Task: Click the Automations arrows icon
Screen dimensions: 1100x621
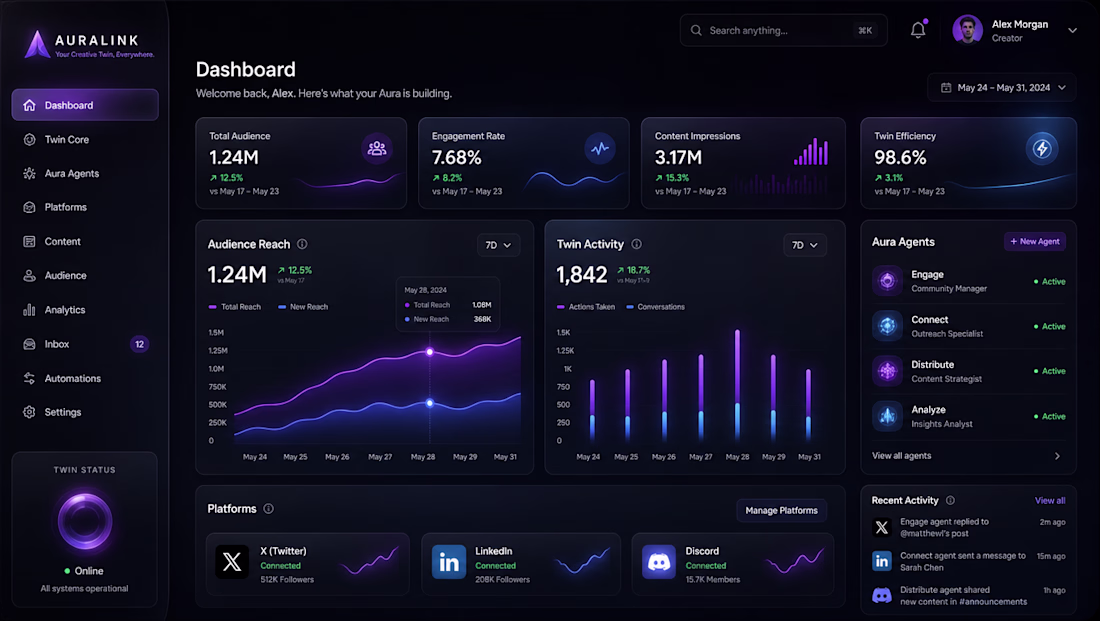Action: pos(29,378)
